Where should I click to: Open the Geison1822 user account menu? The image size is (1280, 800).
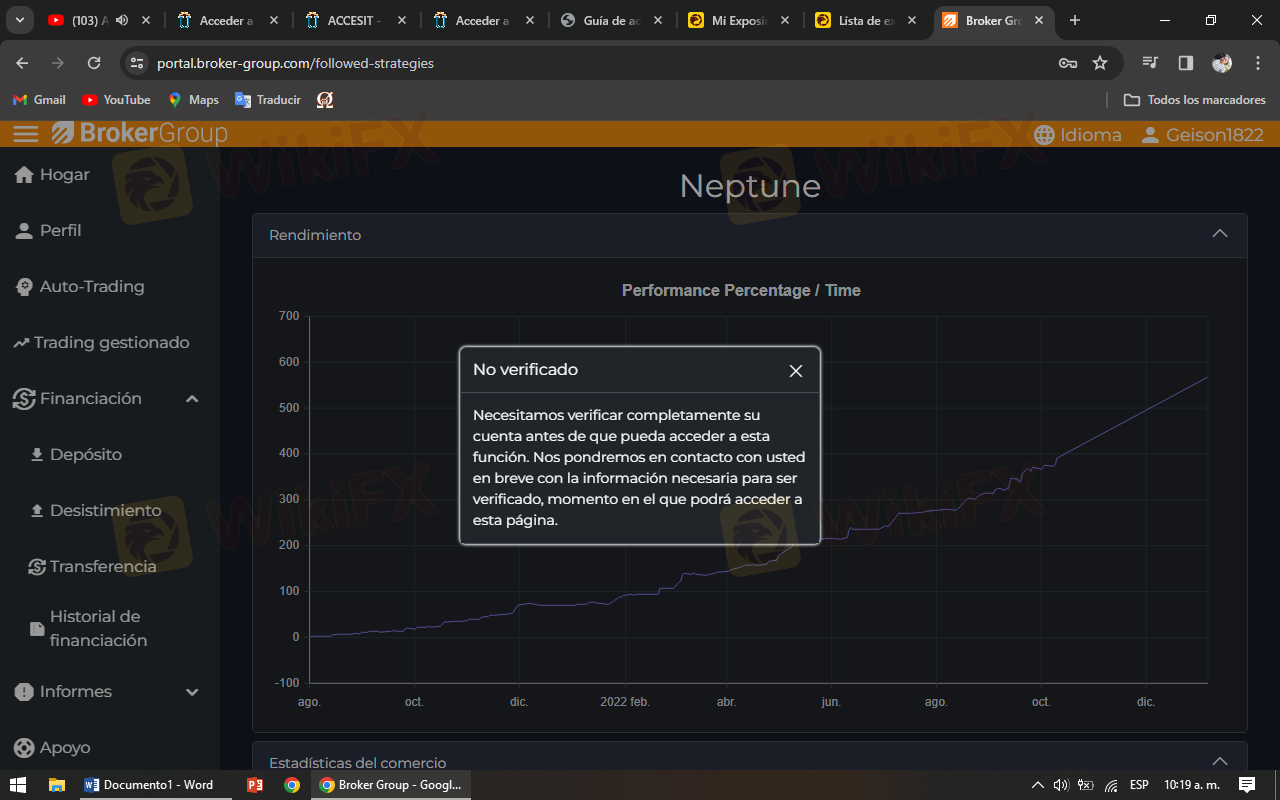1203,135
